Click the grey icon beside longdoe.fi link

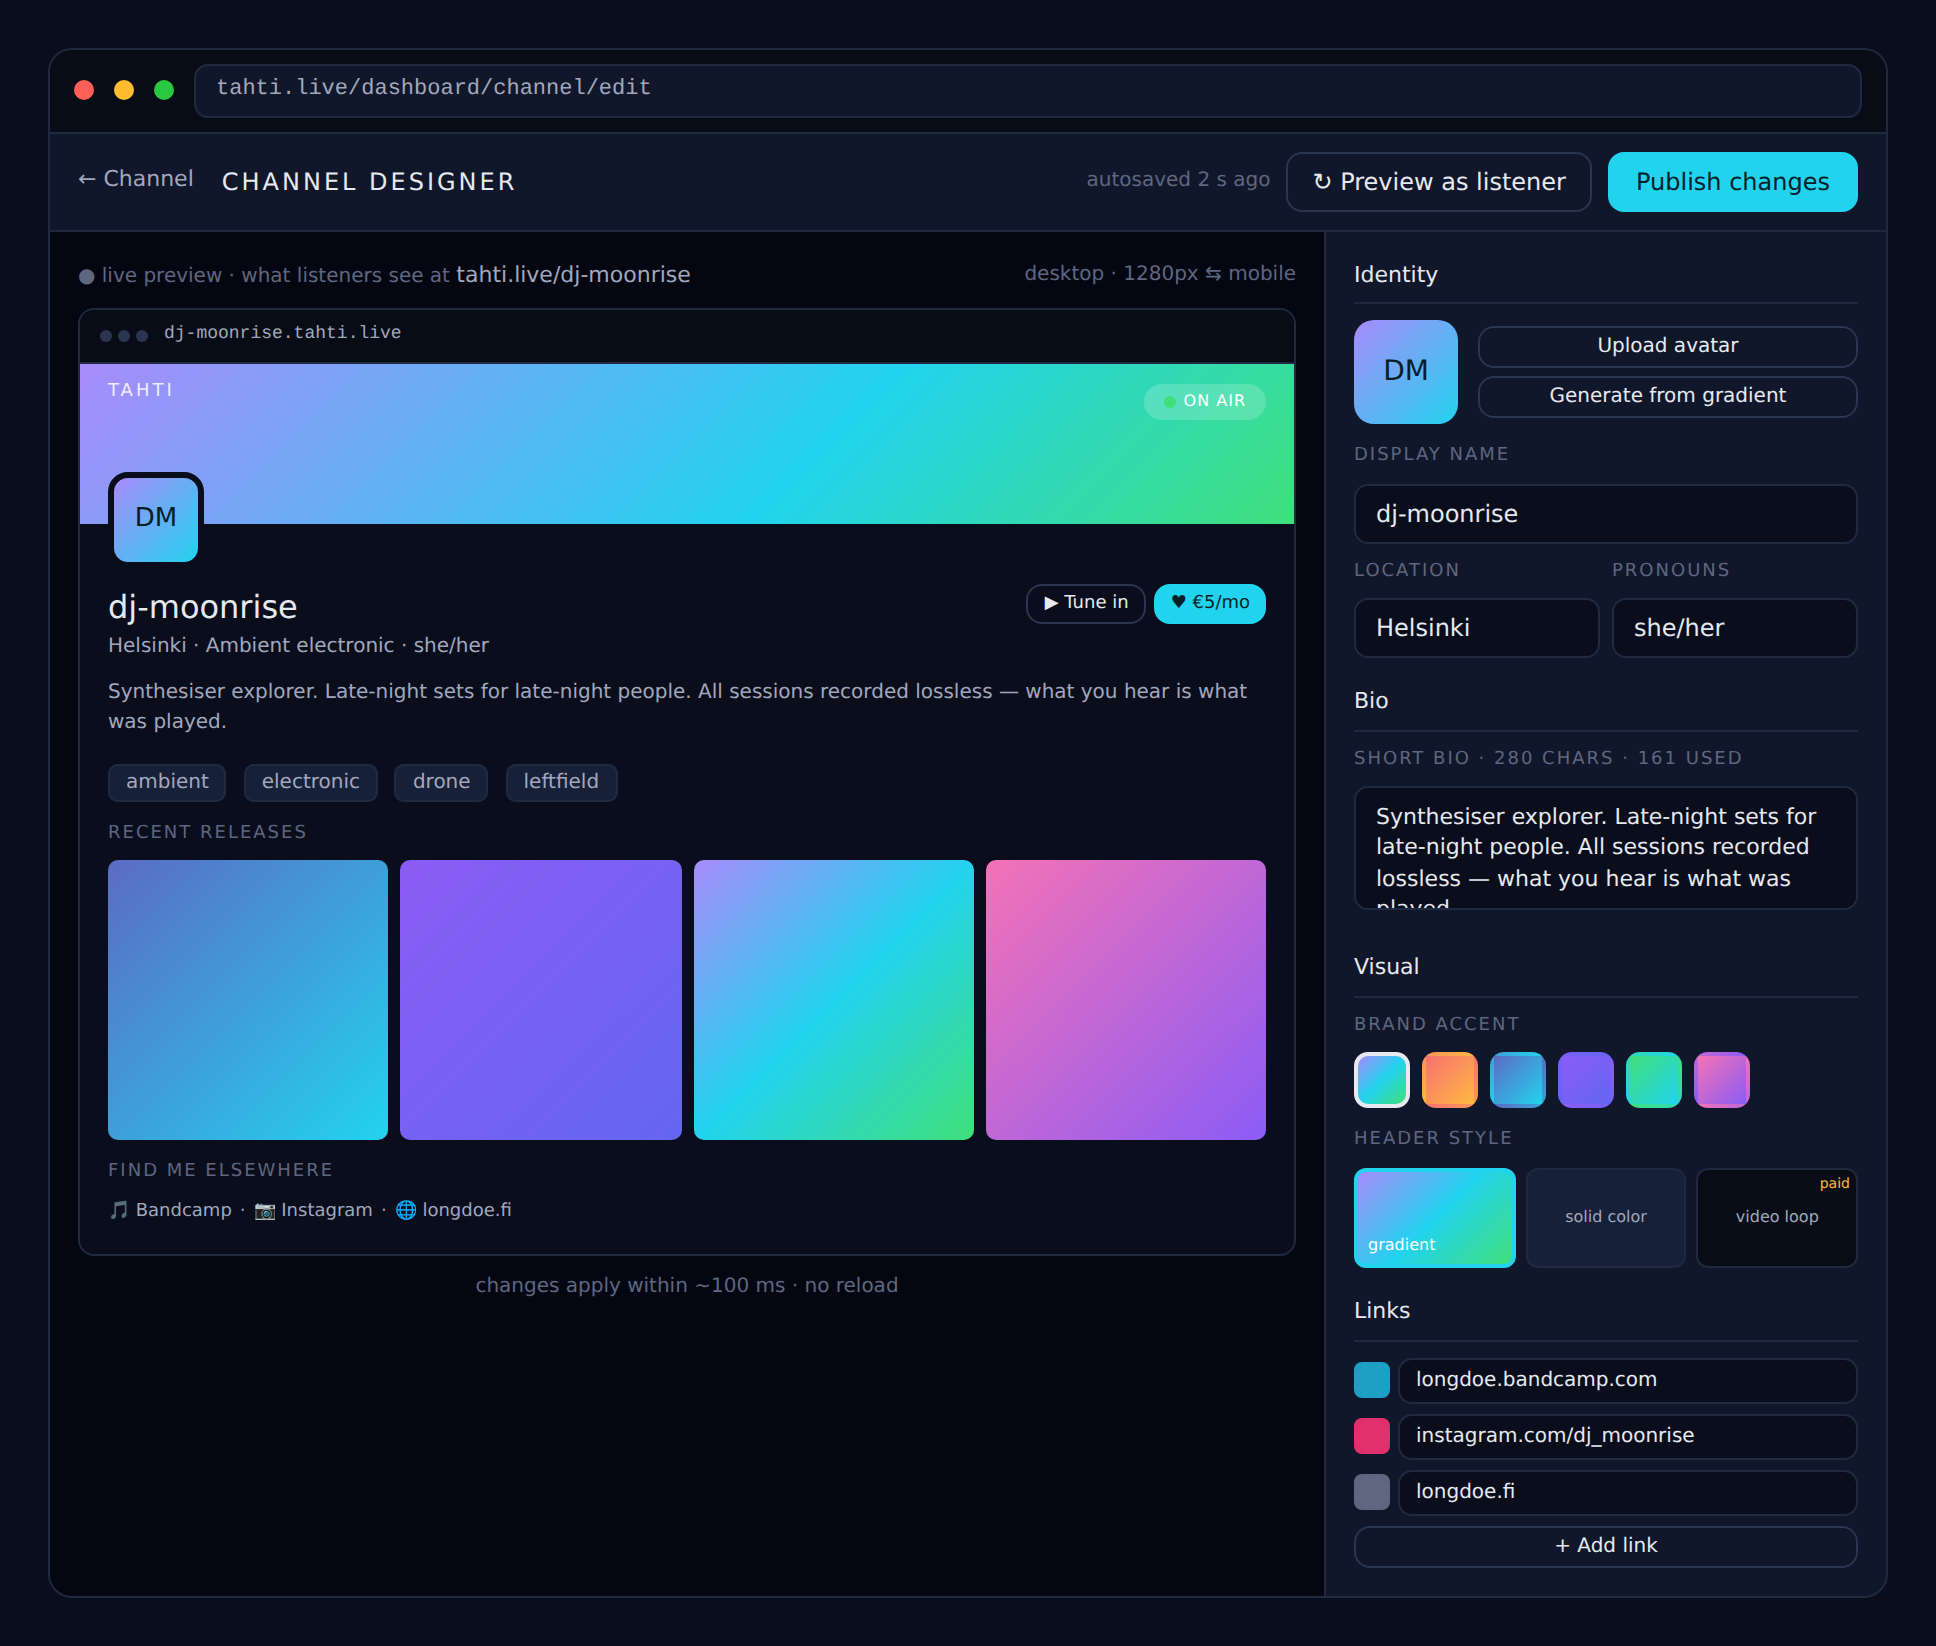point(1372,1492)
